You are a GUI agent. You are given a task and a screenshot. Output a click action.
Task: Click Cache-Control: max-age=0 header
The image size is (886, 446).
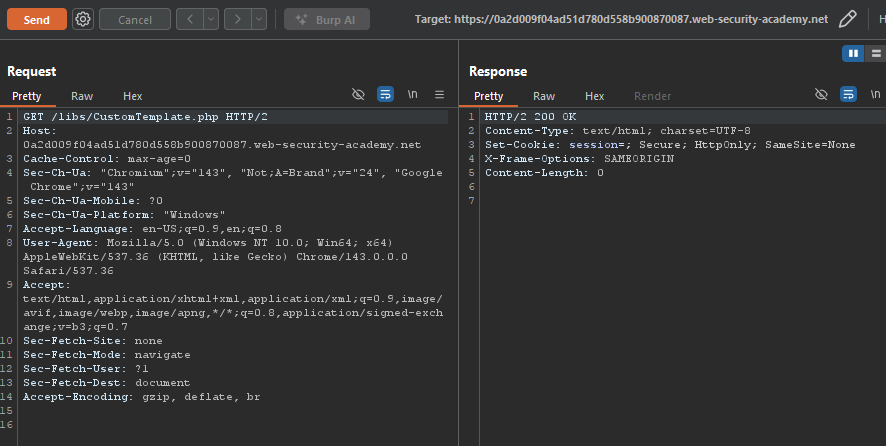[x=107, y=158]
